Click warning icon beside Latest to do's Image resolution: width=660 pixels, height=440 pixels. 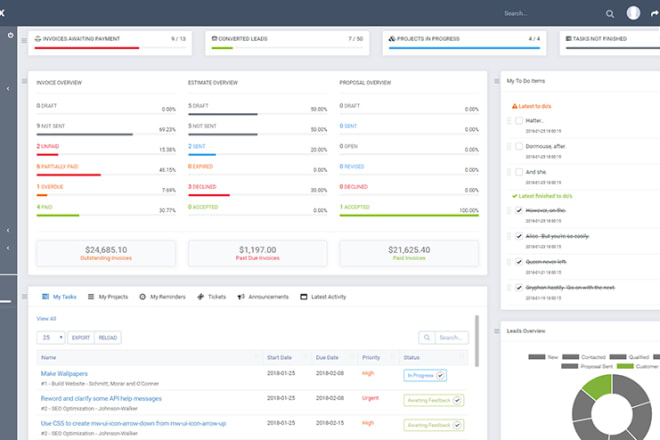[514, 106]
